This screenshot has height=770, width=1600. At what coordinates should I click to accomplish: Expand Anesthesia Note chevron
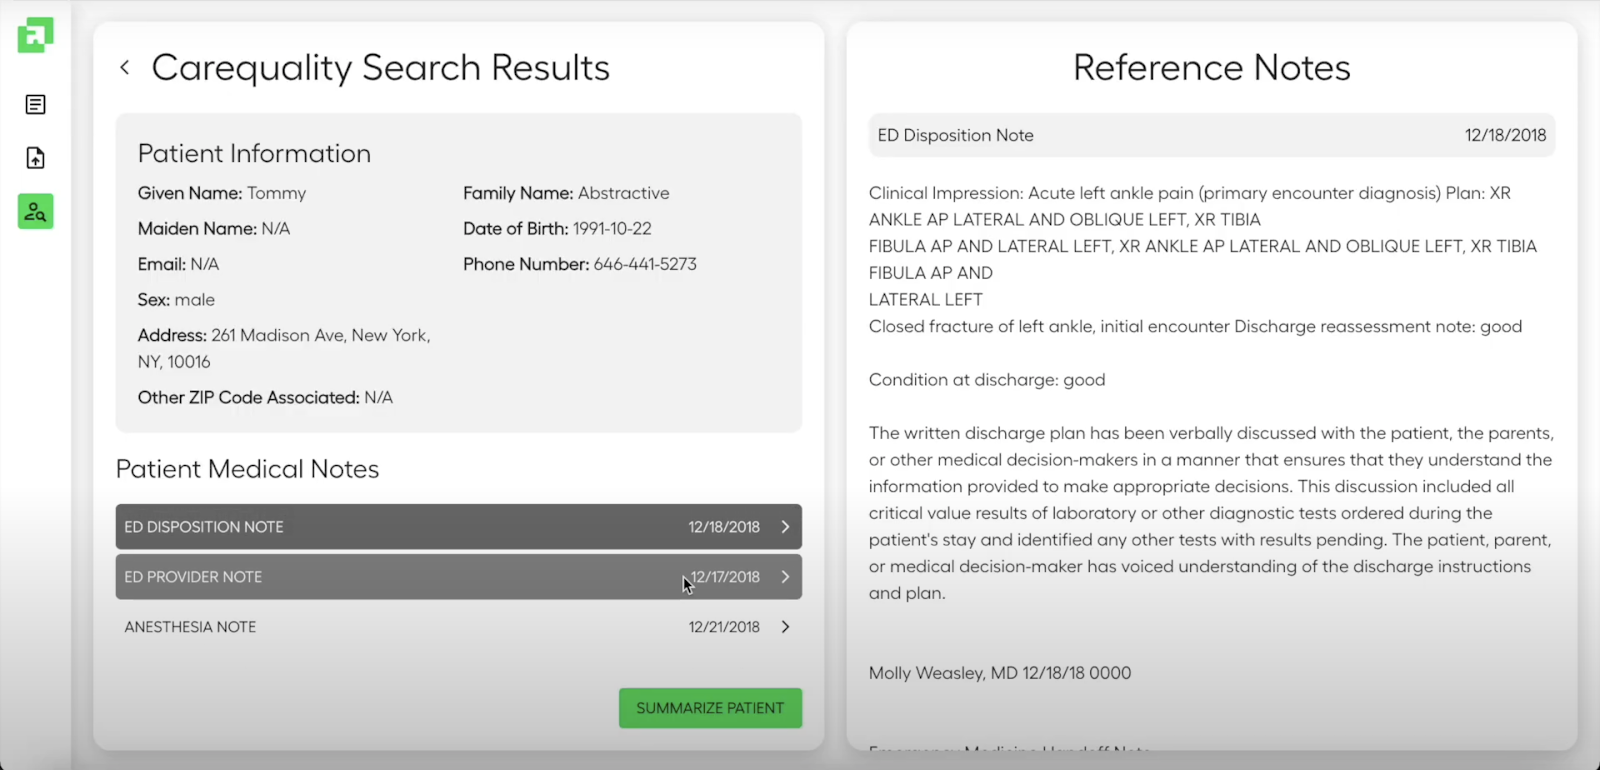(x=785, y=627)
